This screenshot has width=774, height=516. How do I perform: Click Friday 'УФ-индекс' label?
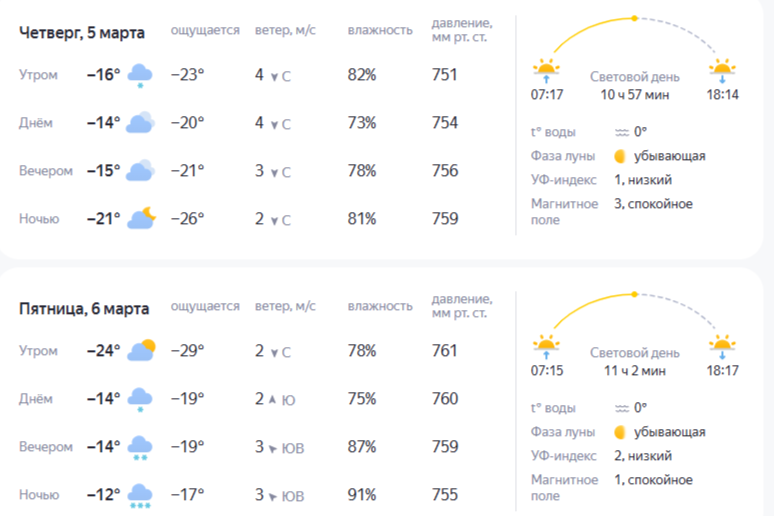pyautogui.click(x=564, y=456)
